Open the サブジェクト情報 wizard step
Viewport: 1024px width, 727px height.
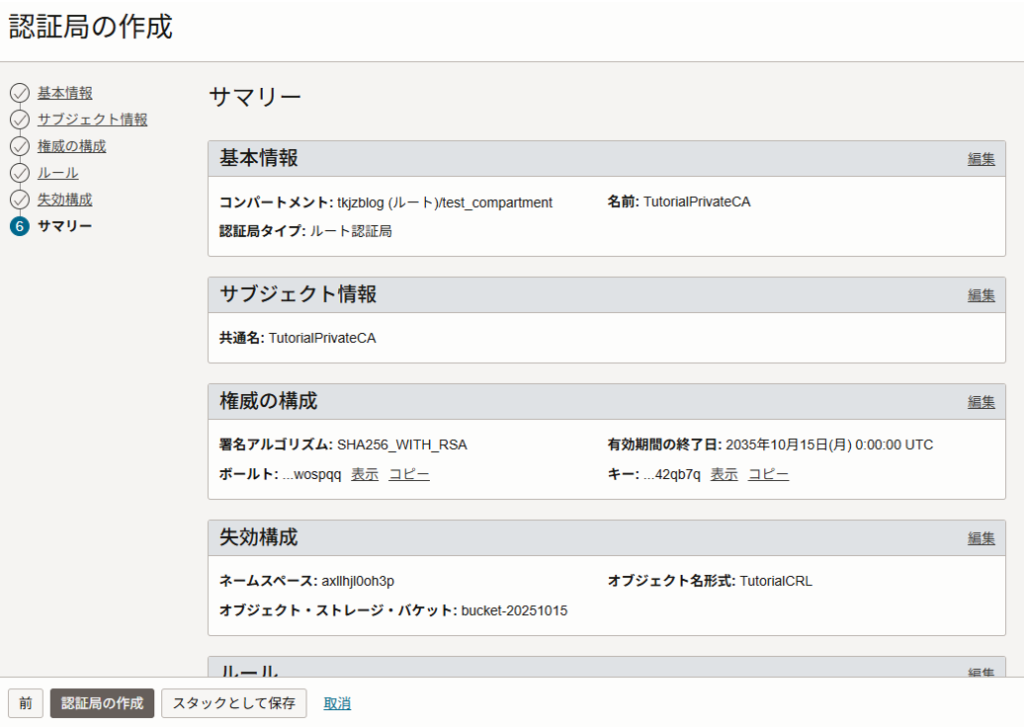click(92, 120)
